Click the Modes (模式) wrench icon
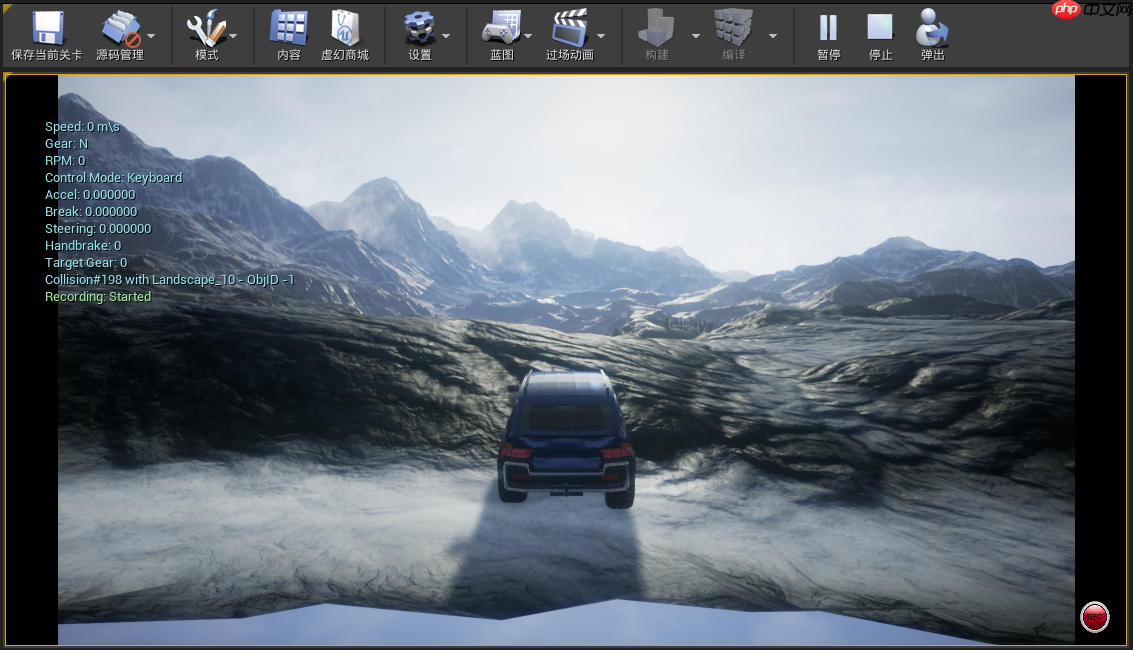 tap(206, 29)
